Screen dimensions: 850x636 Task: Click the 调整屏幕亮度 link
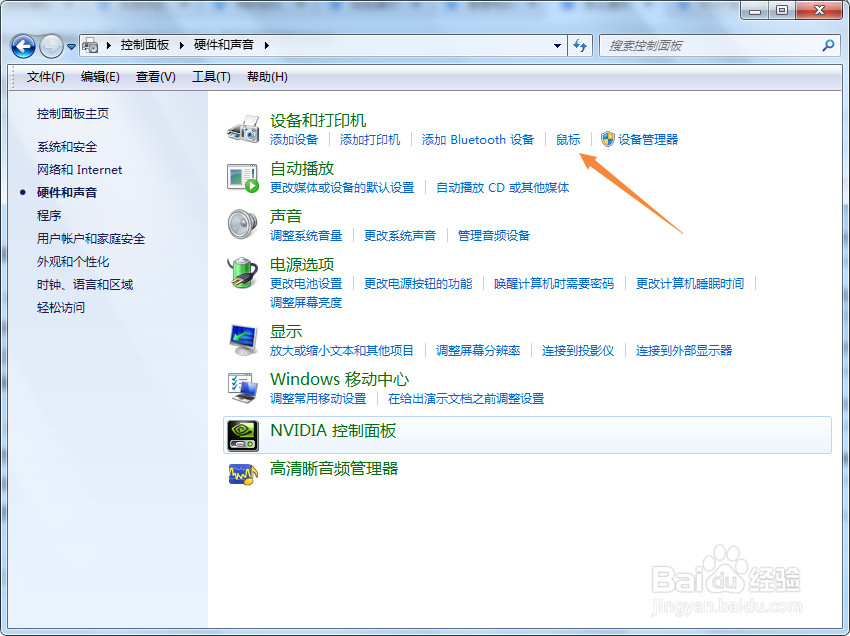click(306, 303)
